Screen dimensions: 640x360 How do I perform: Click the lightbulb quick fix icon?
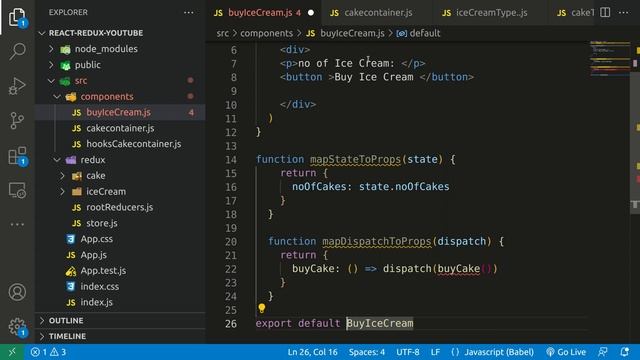262,308
